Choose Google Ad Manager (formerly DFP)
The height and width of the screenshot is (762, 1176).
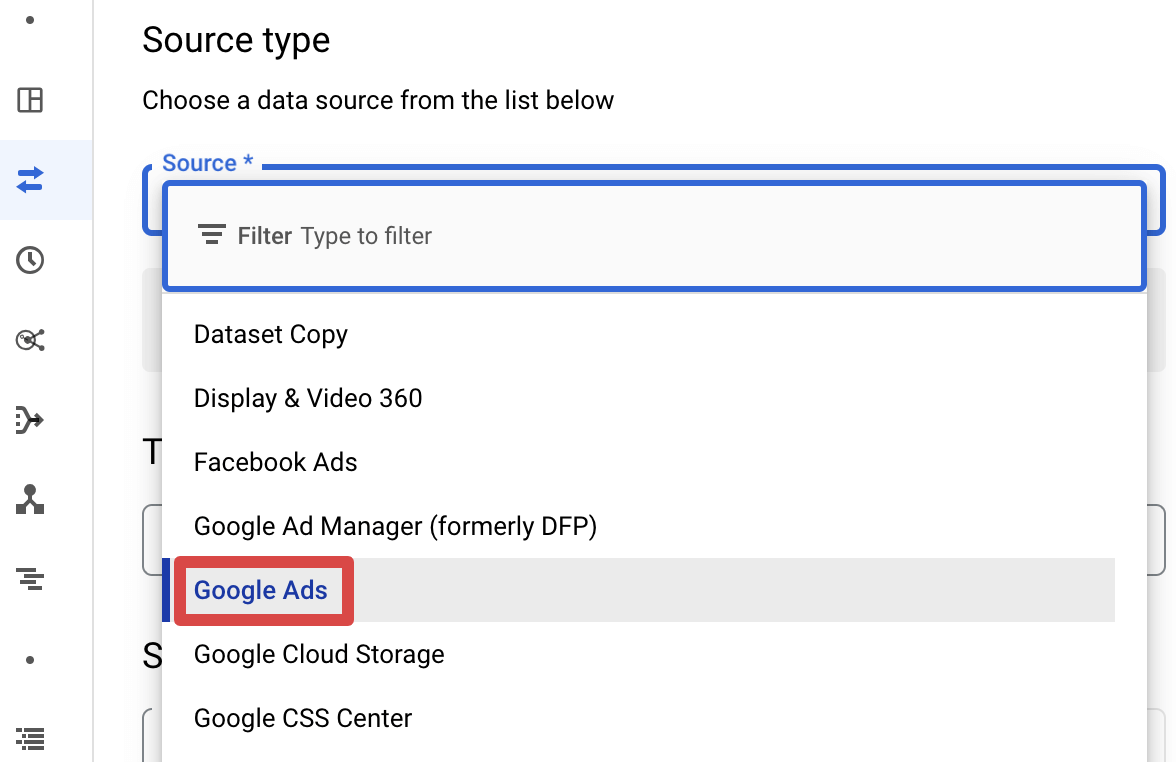(638, 526)
